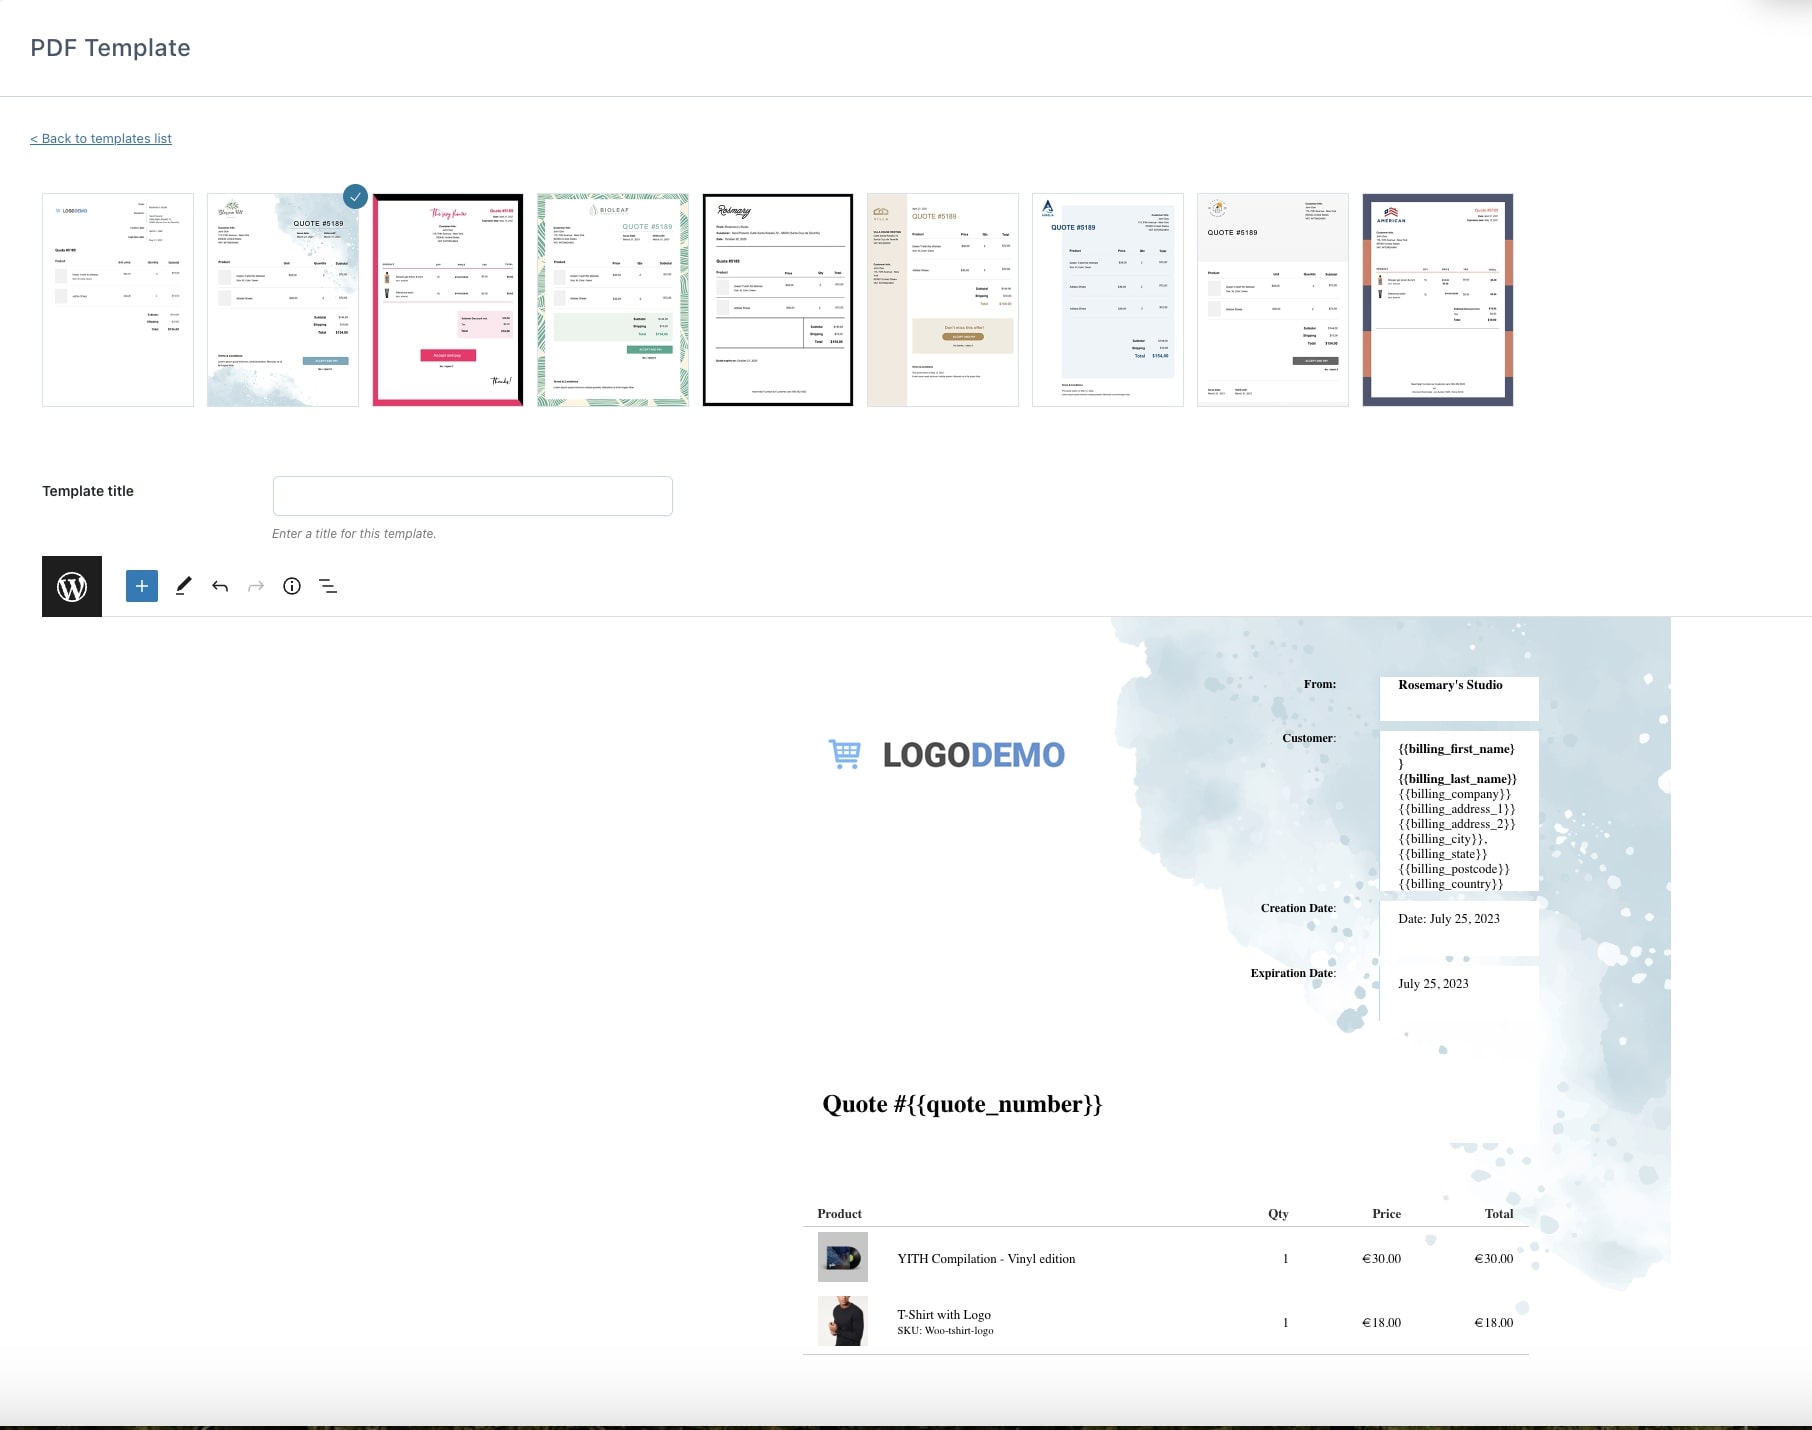Focus the Template title input field

(472, 496)
